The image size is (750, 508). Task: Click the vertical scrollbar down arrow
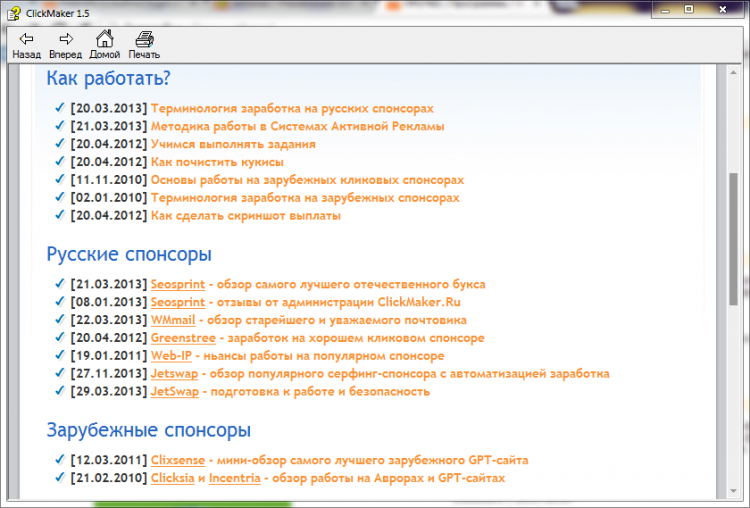[733, 491]
